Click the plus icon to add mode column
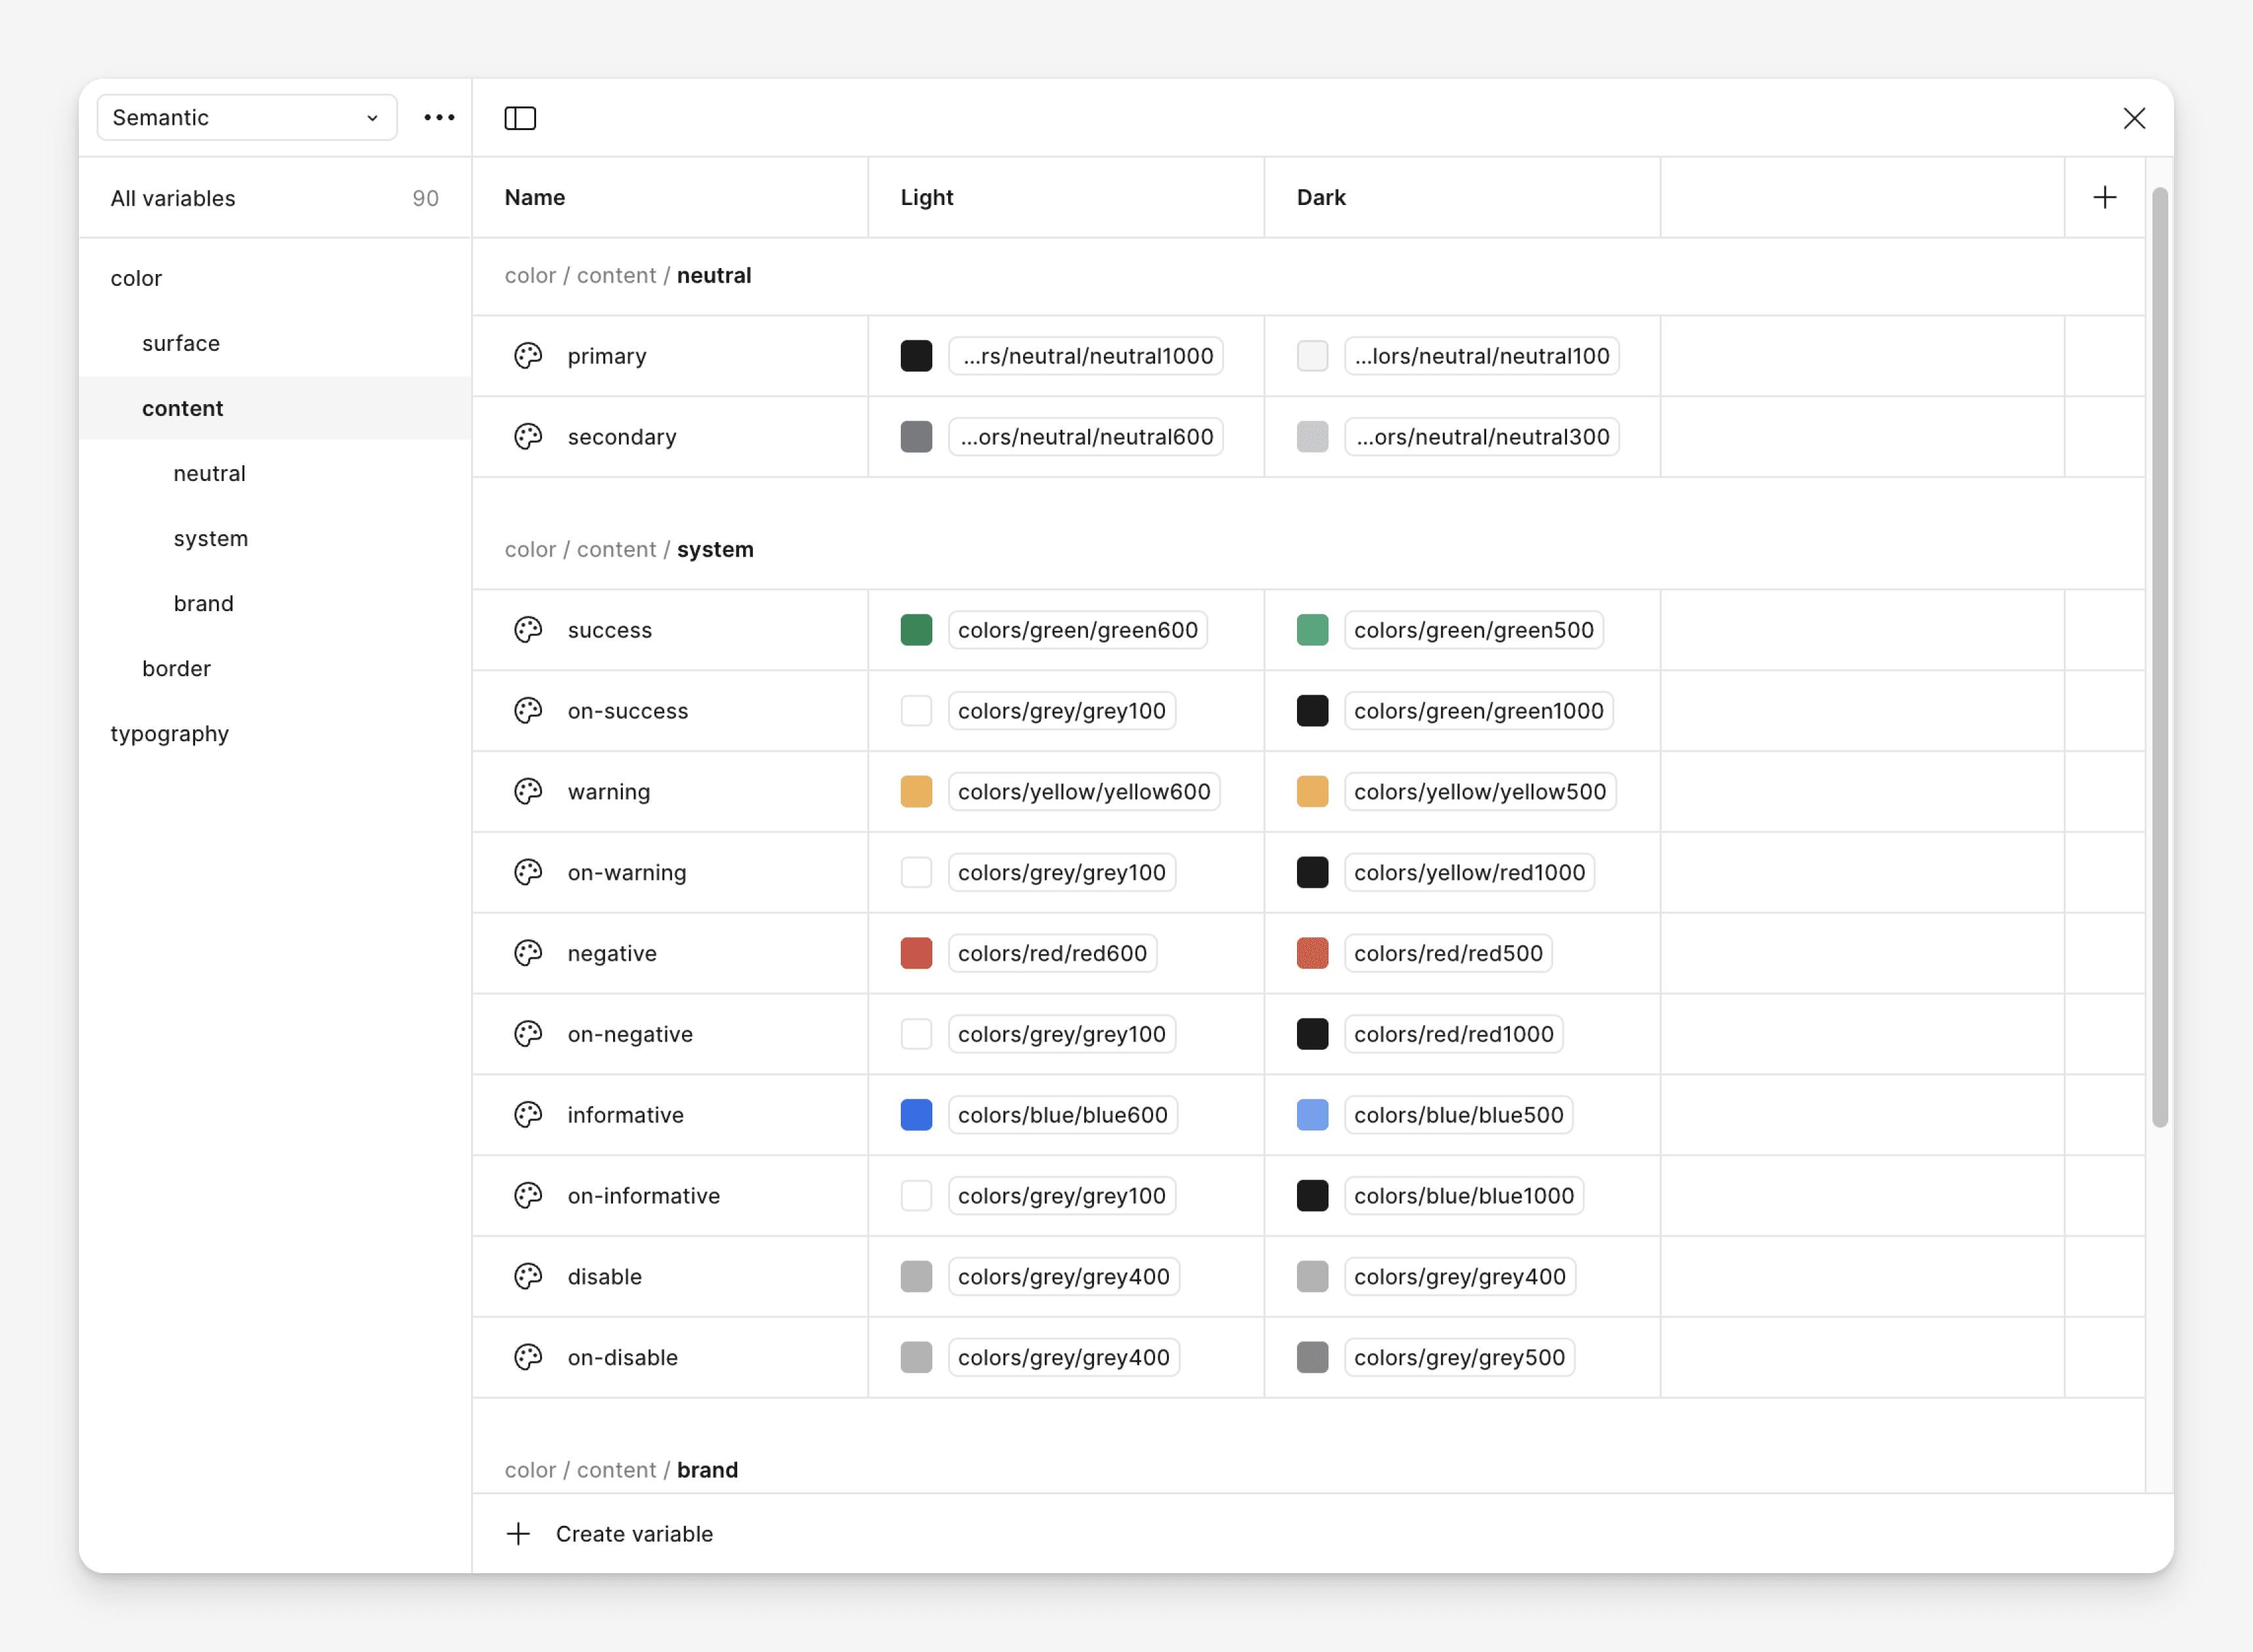Screen dimensions: 2253x1652 coord(2104,197)
